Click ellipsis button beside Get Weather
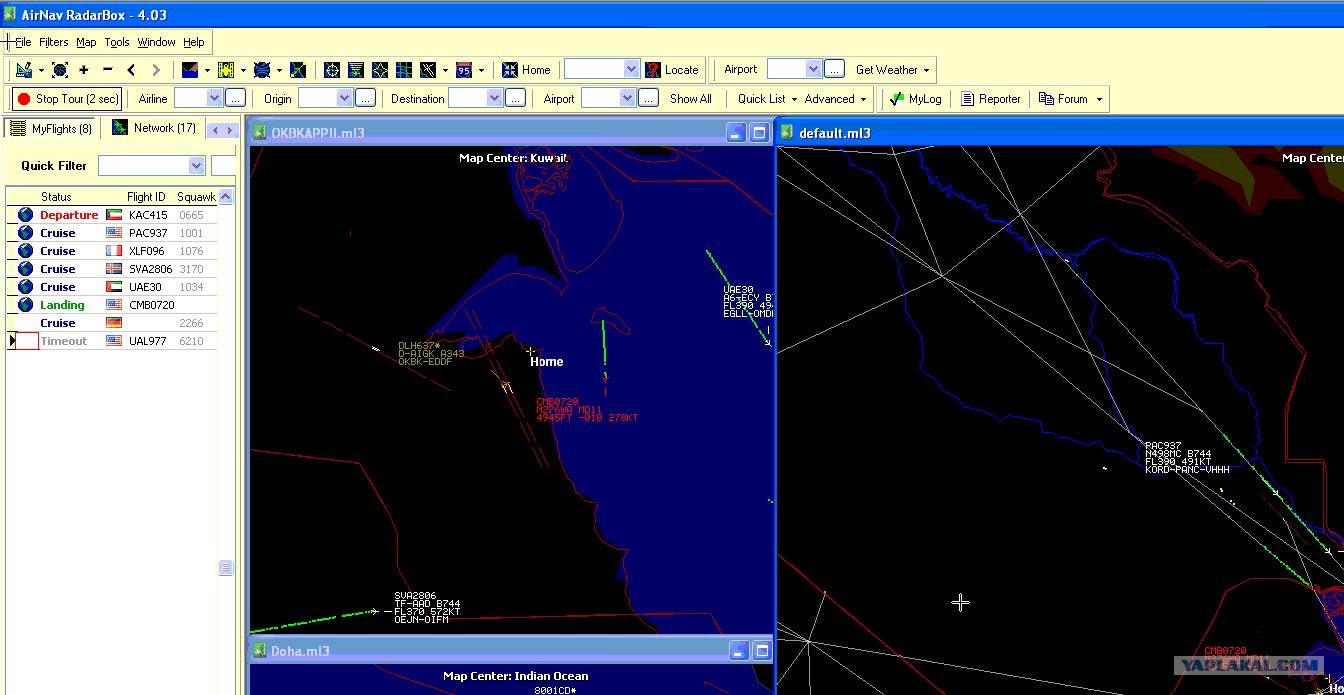Viewport: 1344px width, 695px height. pyautogui.click(x=835, y=69)
